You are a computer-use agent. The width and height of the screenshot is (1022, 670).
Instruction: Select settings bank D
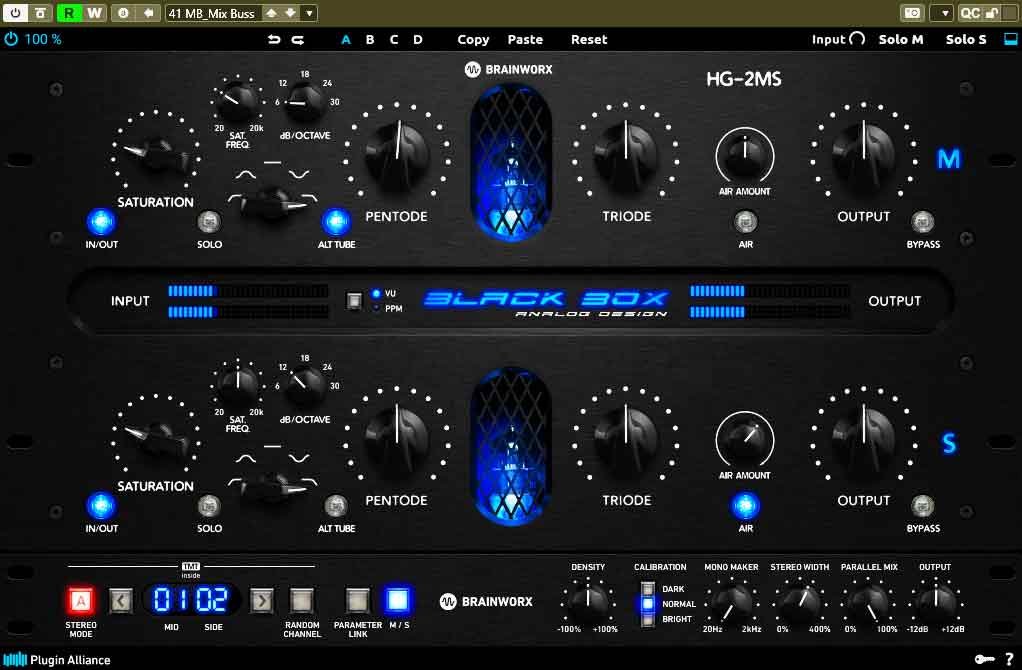[x=418, y=40]
